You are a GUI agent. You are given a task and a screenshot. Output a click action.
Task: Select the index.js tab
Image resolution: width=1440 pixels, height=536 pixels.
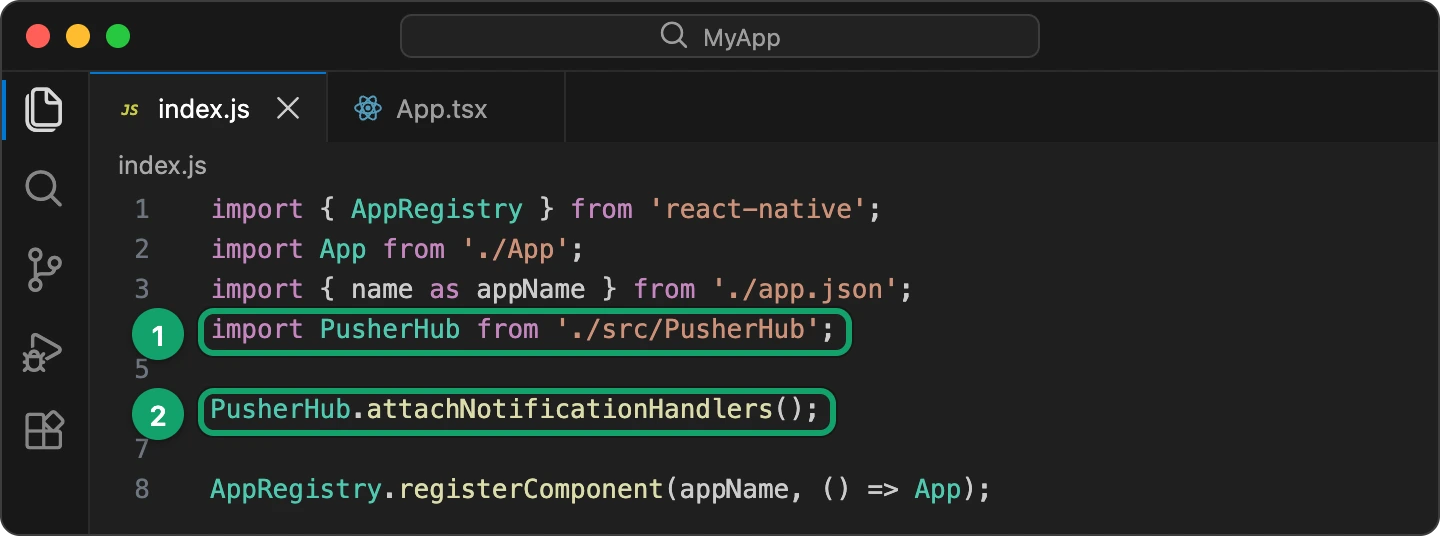[x=208, y=108]
